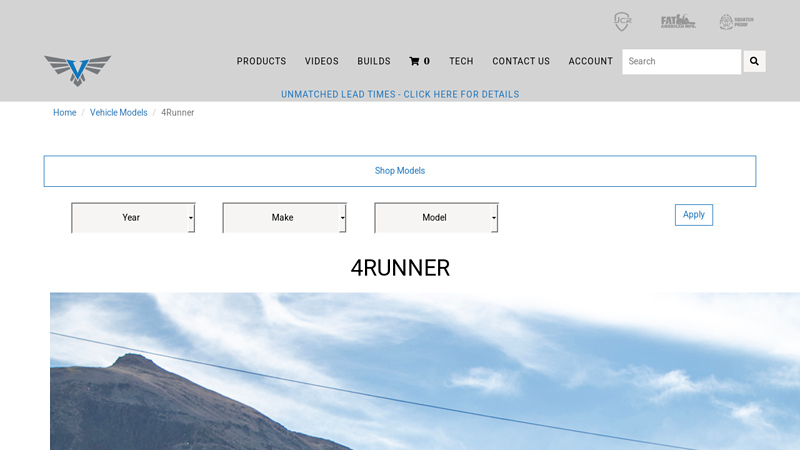Open the Fat American Mfg. logo
The width and height of the screenshot is (800, 450).
(677, 21)
